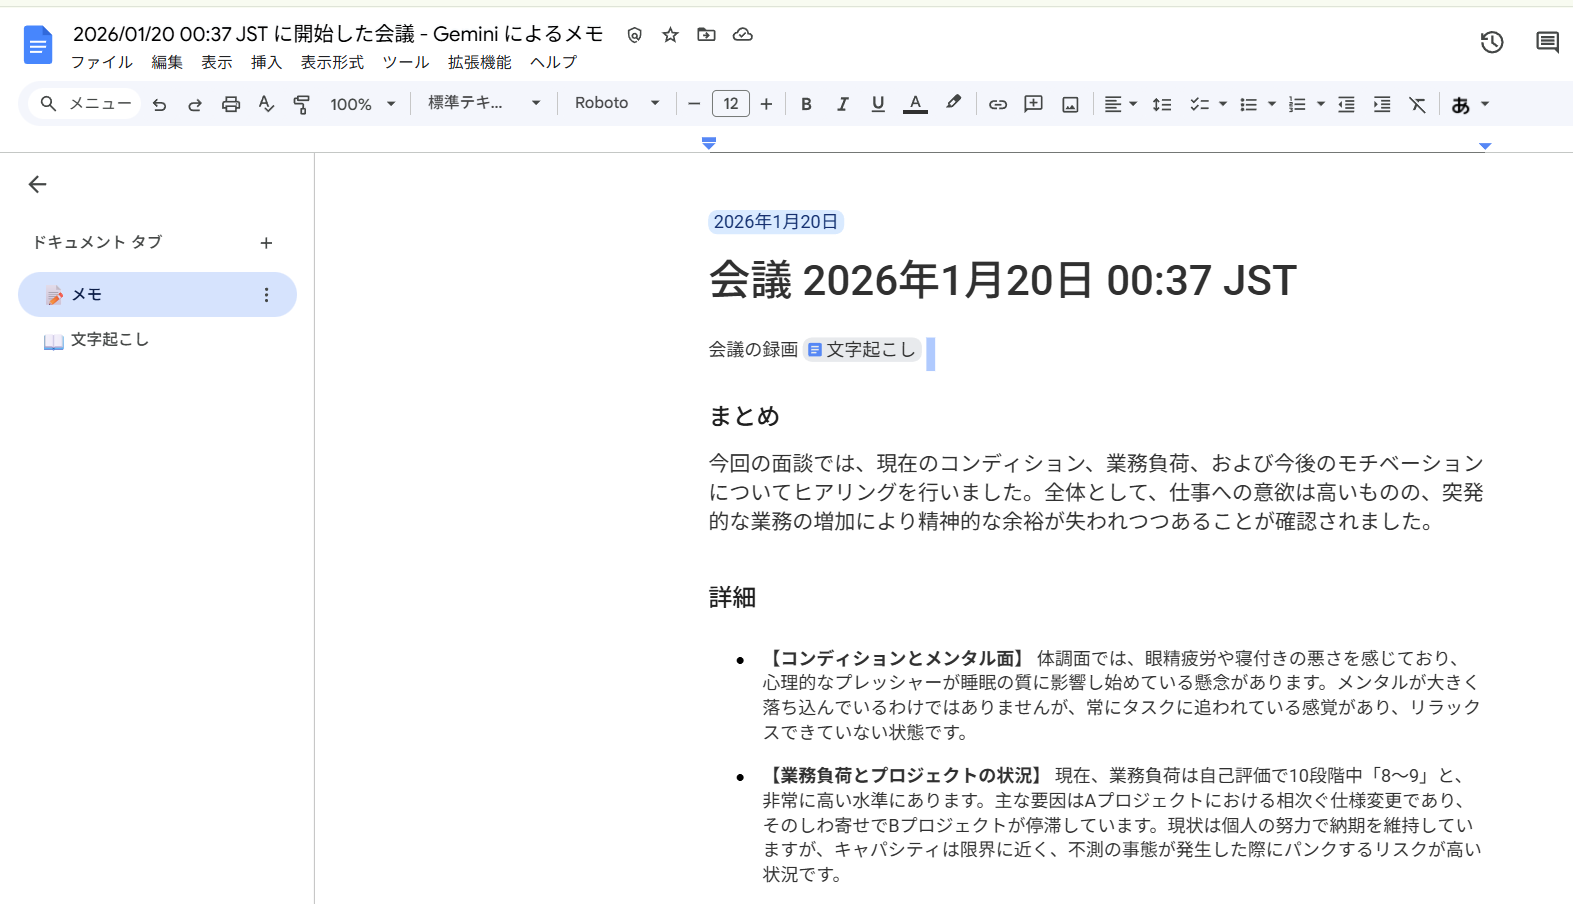Viewport: 1573px width, 904px height.
Task: Select the paint format roller icon
Action: pyautogui.click(x=301, y=104)
